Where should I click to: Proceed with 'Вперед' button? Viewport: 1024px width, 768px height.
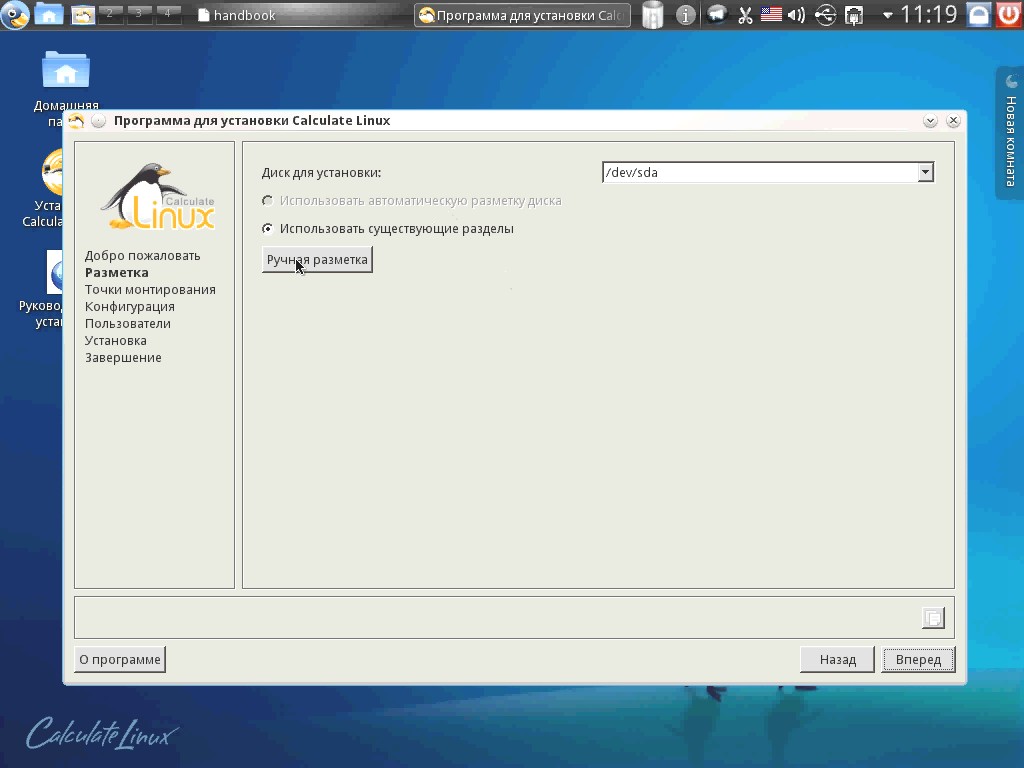click(x=918, y=660)
